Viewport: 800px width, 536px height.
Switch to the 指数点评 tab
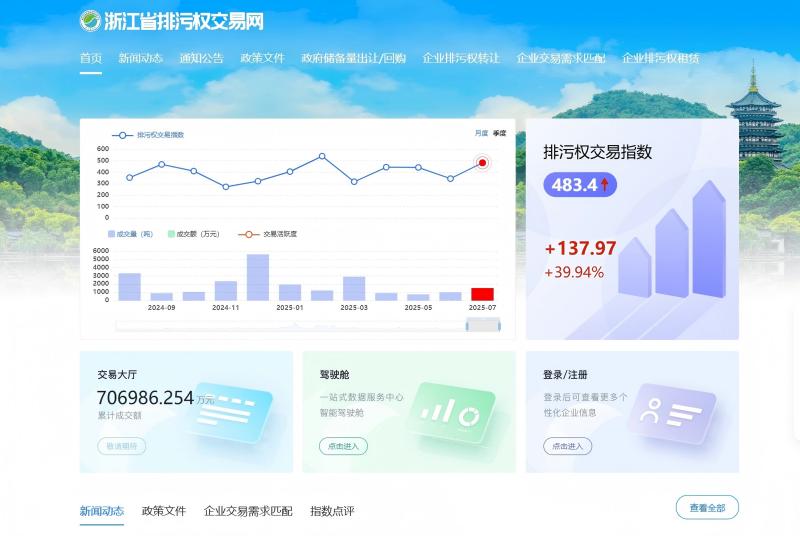pyautogui.click(x=332, y=511)
